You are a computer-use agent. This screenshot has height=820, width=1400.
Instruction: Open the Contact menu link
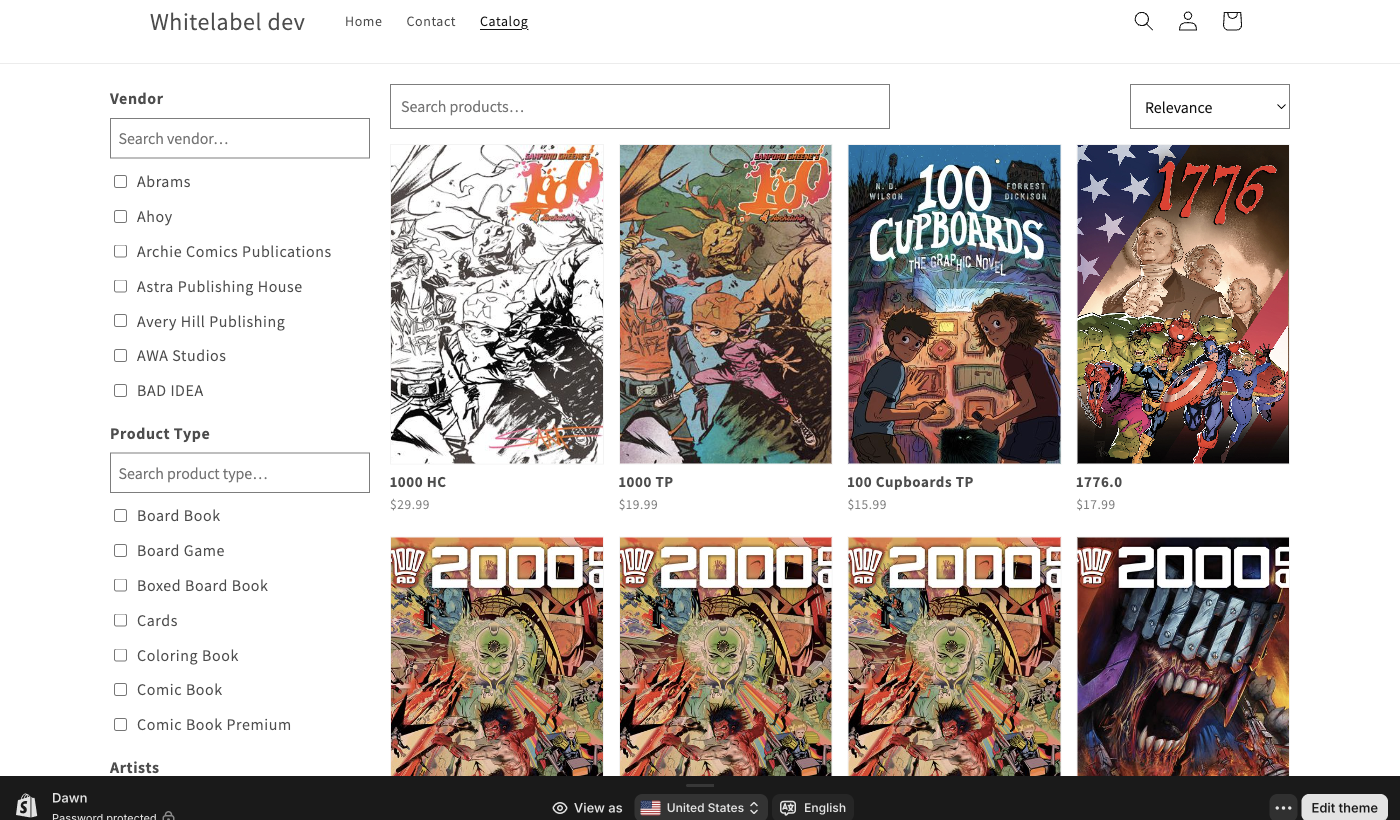tap(431, 21)
